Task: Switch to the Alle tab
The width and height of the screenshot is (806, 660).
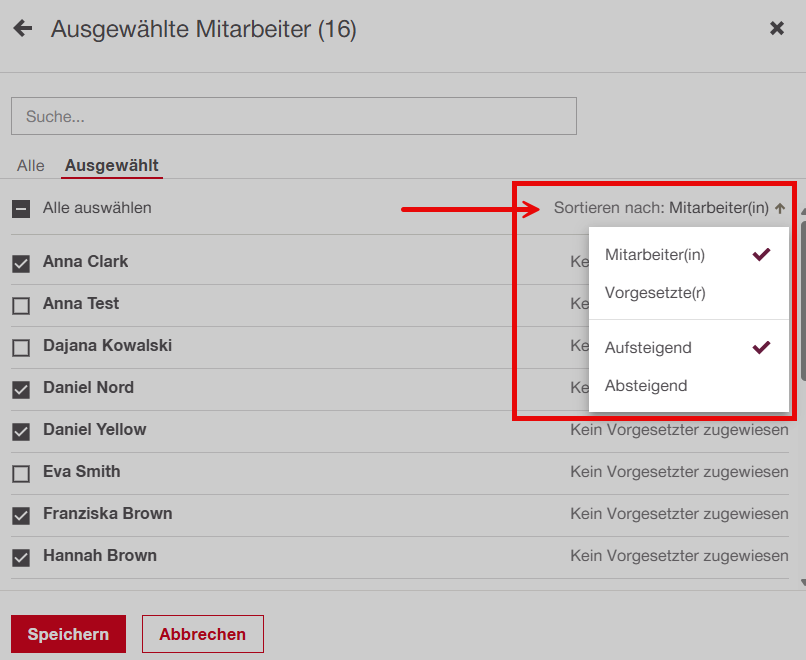Action: [31, 165]
